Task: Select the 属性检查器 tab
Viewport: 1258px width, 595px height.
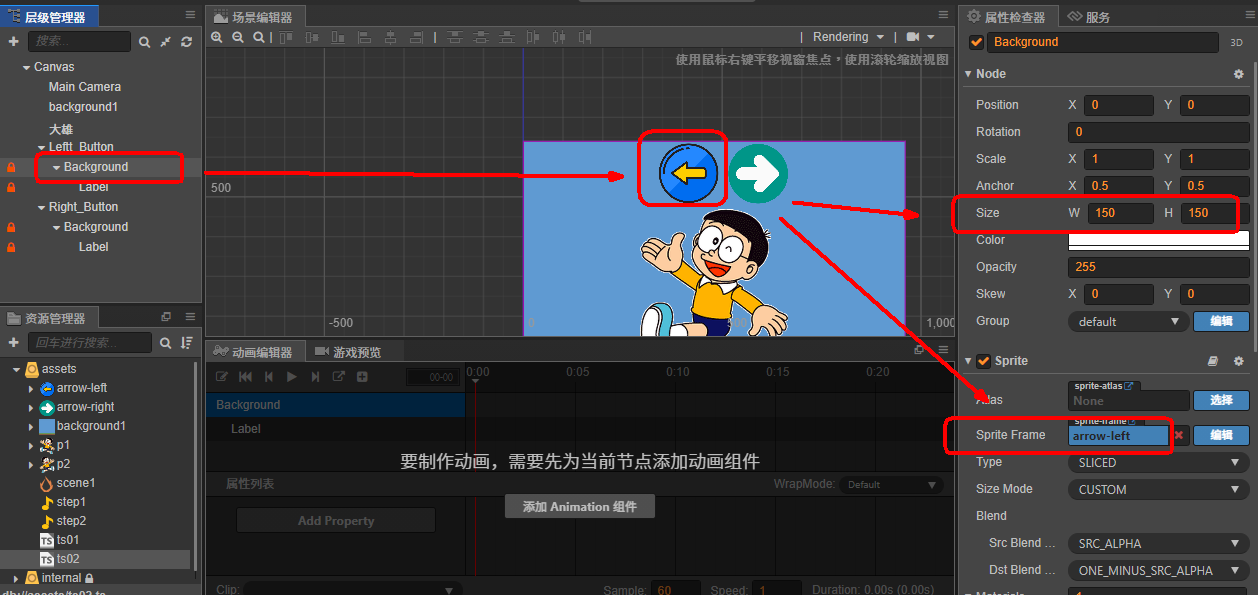Action: [1007, 17]
